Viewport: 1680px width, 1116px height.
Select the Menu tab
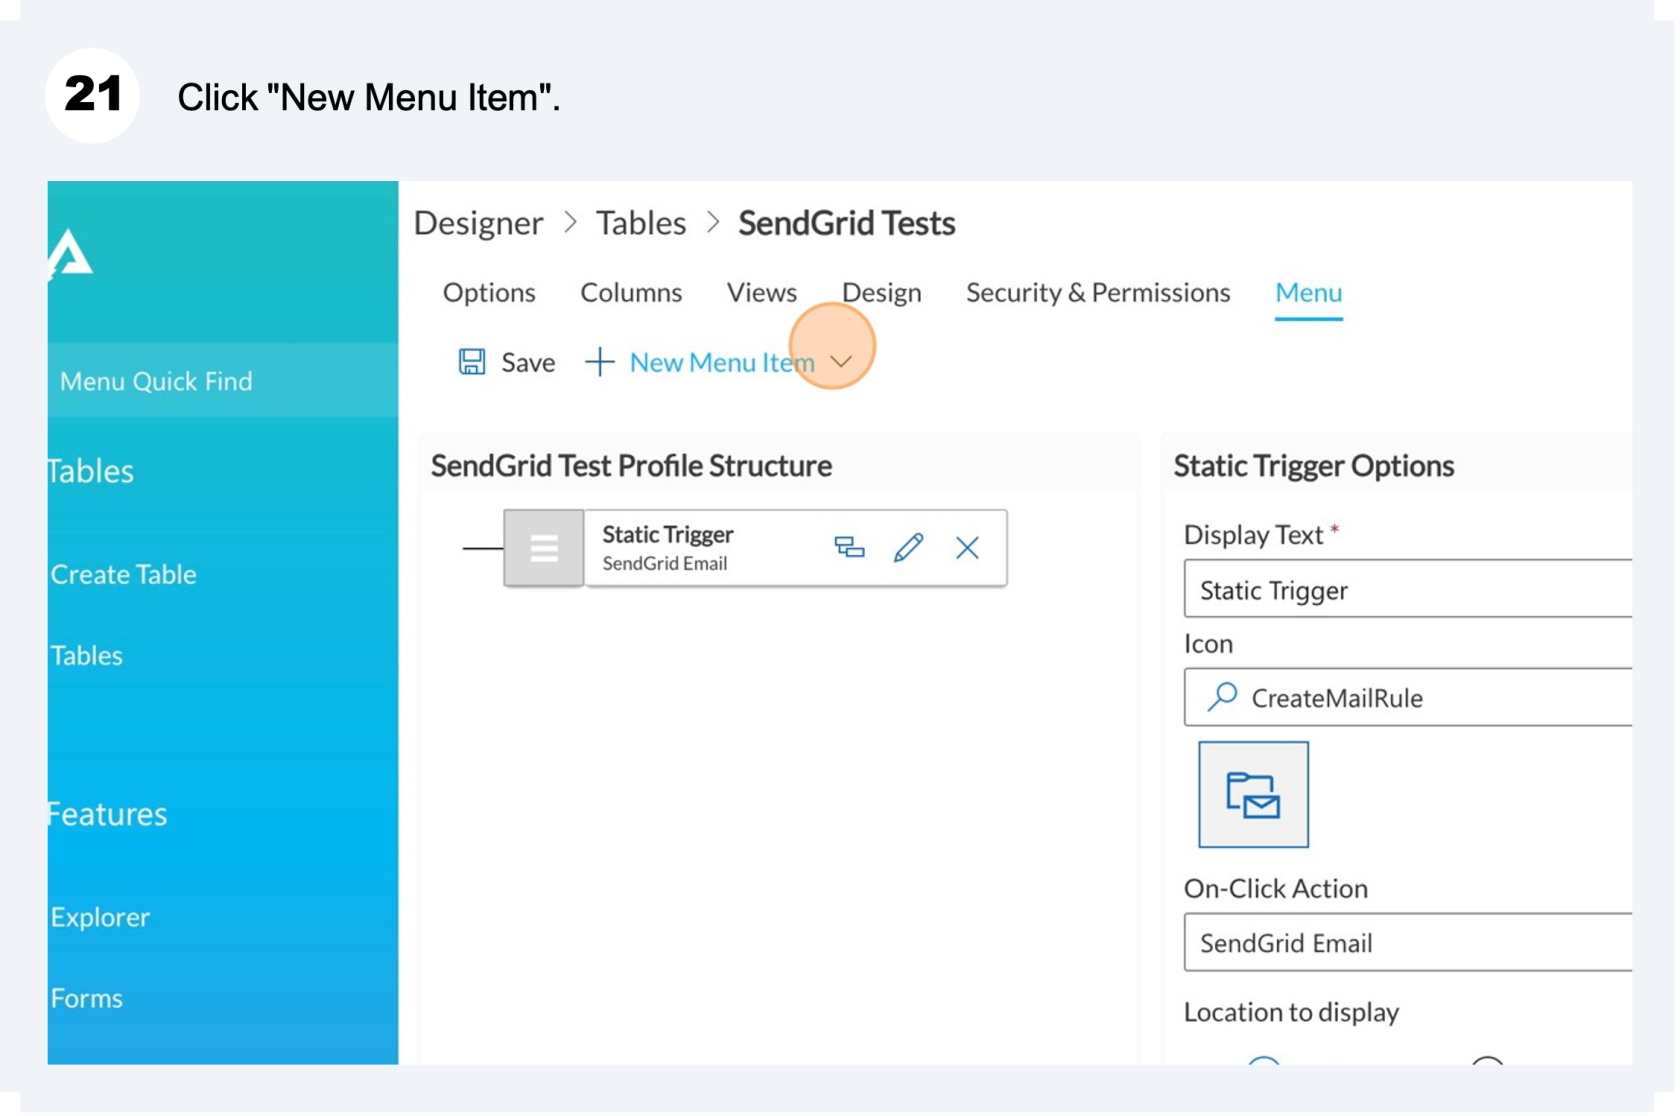pos(1311,293)
